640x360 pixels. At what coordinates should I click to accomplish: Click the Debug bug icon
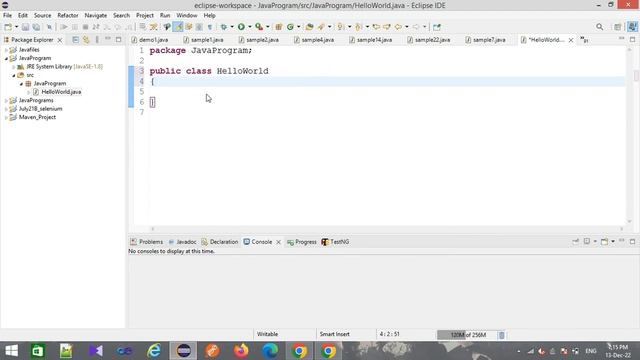224,27
